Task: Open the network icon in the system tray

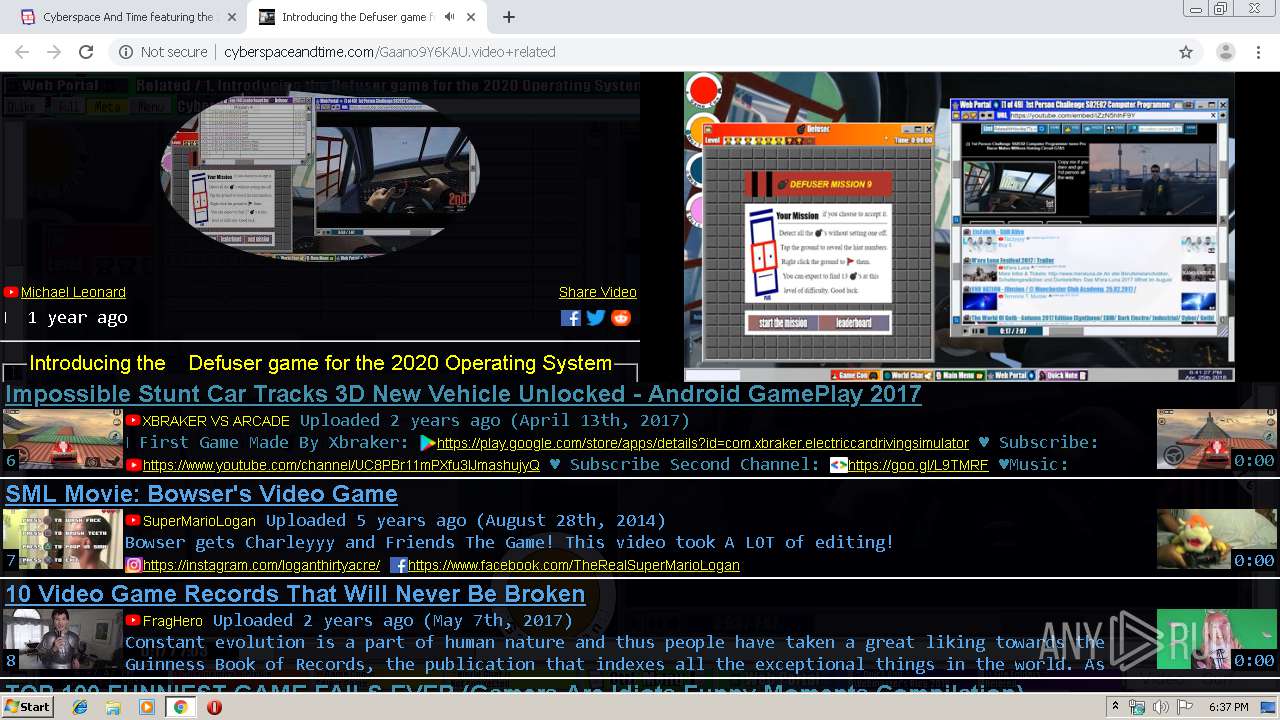Action: [x=1137, y=707]
